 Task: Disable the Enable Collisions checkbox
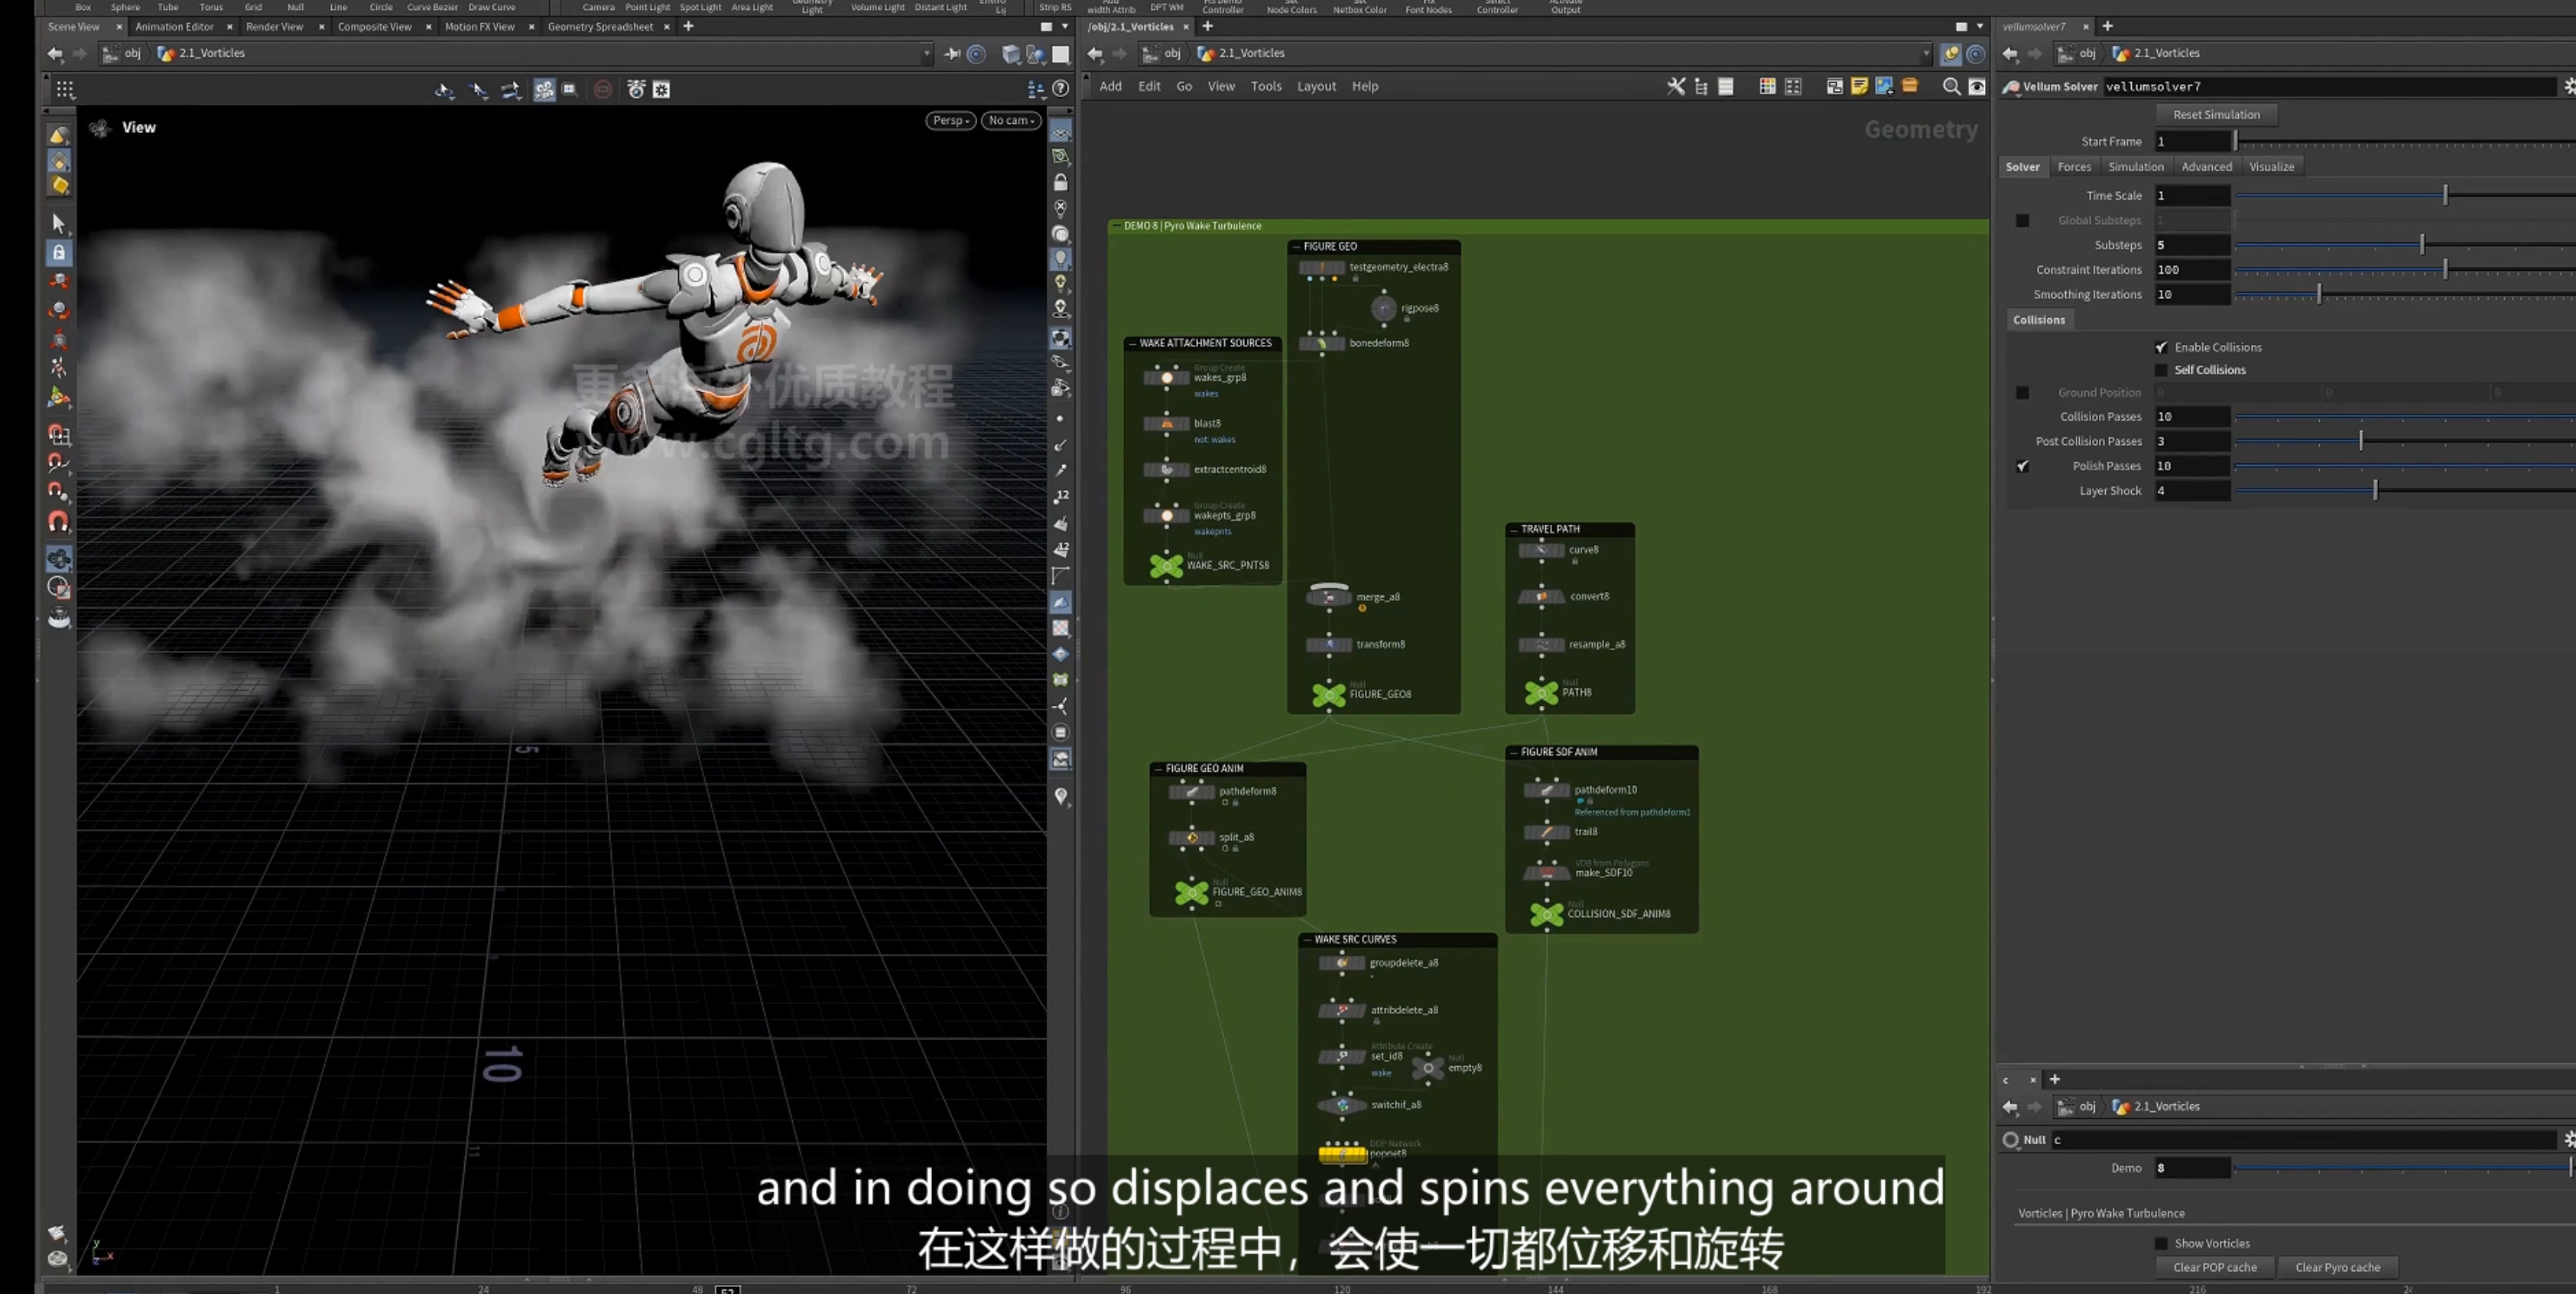[2161, 347]
